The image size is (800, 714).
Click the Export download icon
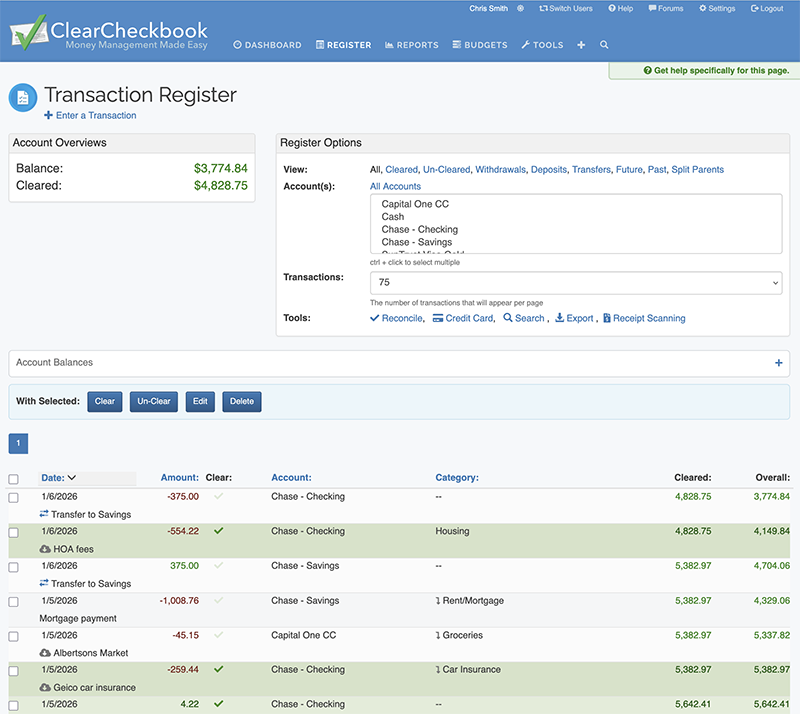point(562,318)
